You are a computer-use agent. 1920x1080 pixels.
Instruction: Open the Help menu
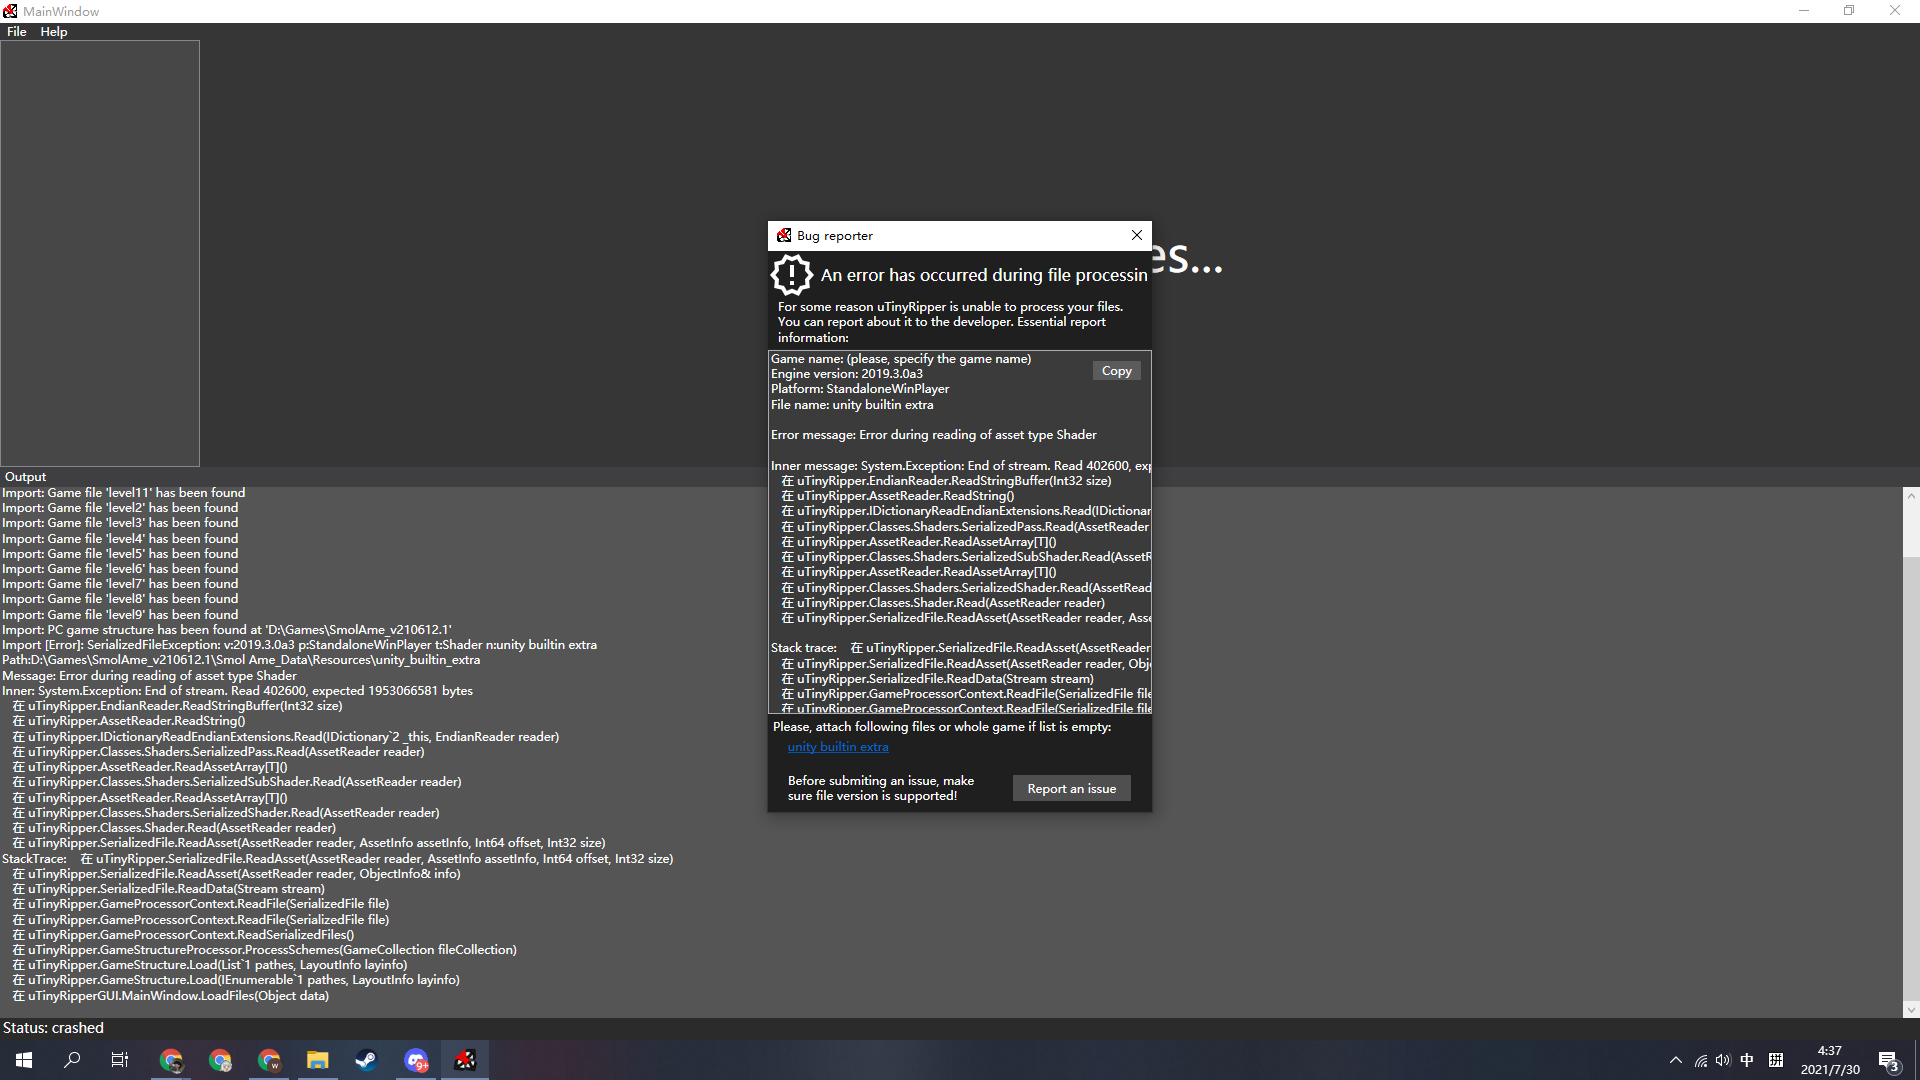click(54, 32)
